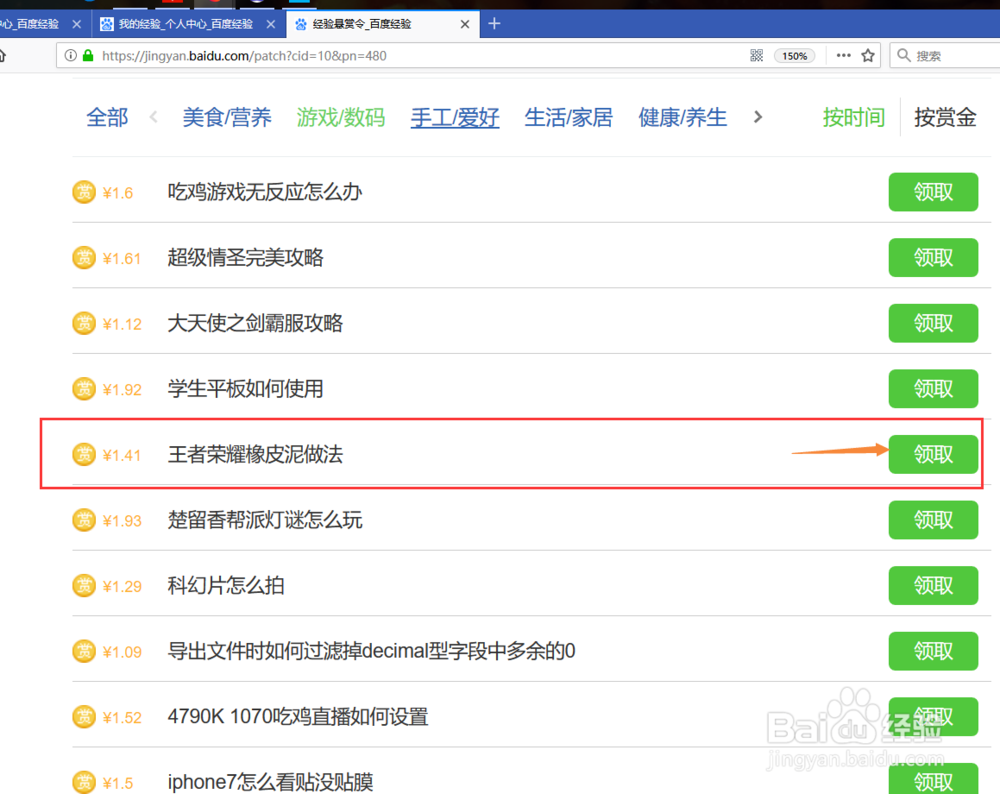This screenshot has width=1000, height=794.
Task: Show previous categories with left chevron
Action: pyautogui.click(x=153, y=117)
